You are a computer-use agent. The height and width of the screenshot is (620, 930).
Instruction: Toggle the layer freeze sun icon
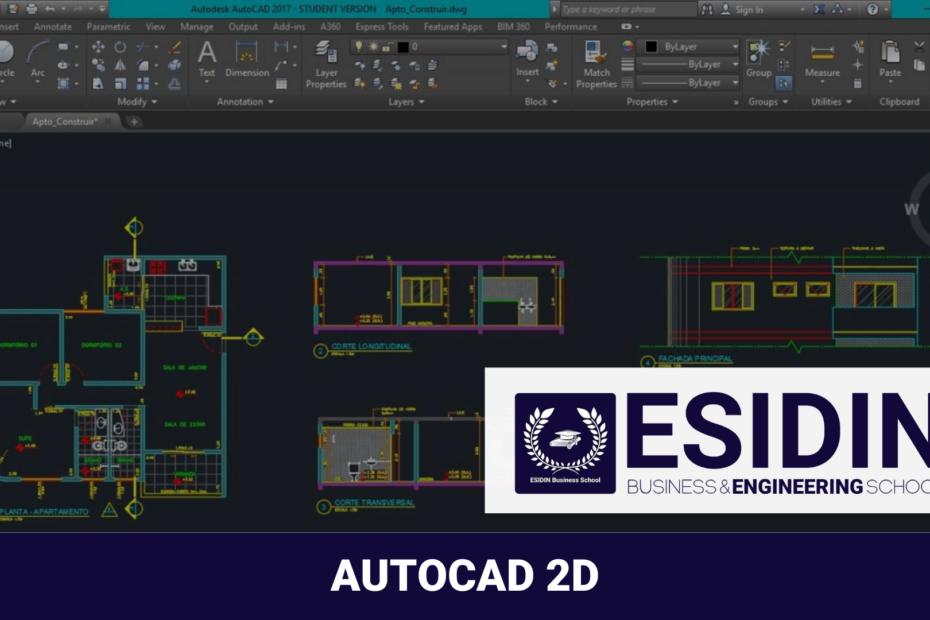click(372, 44)
